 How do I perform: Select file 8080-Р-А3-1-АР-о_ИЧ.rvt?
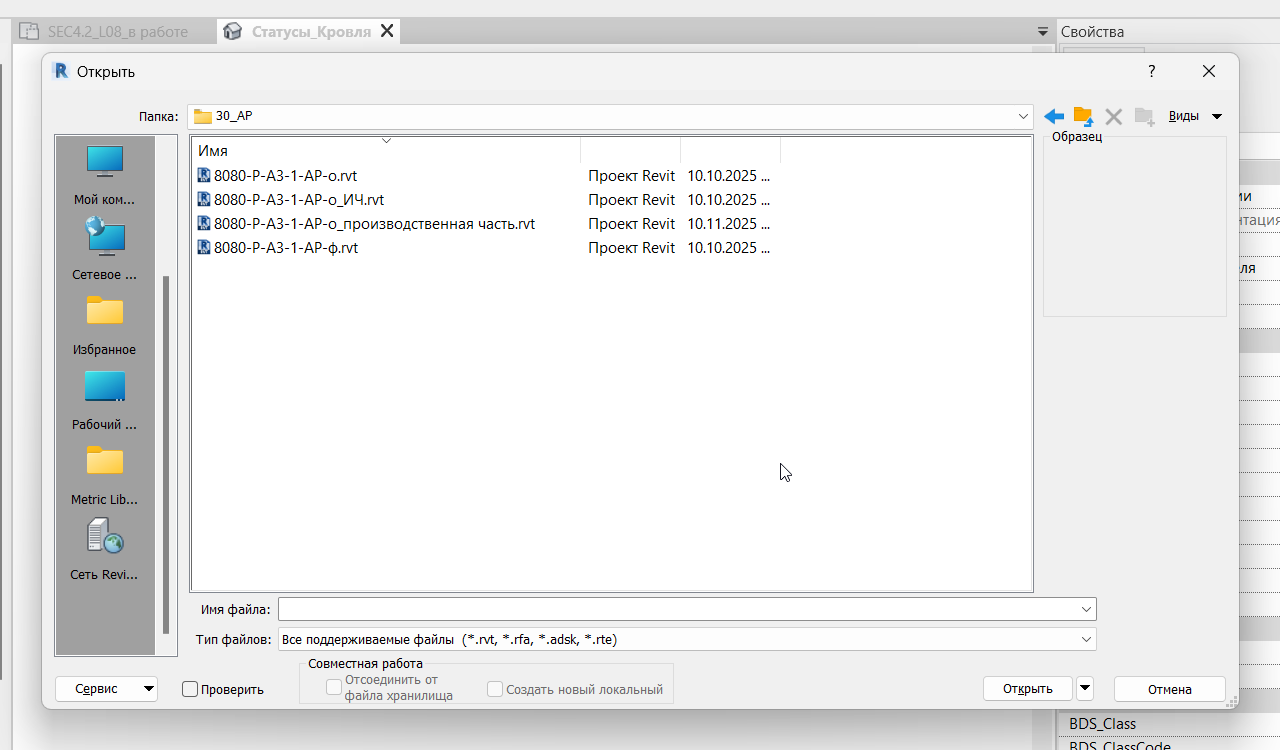click(x=299, y=200)
